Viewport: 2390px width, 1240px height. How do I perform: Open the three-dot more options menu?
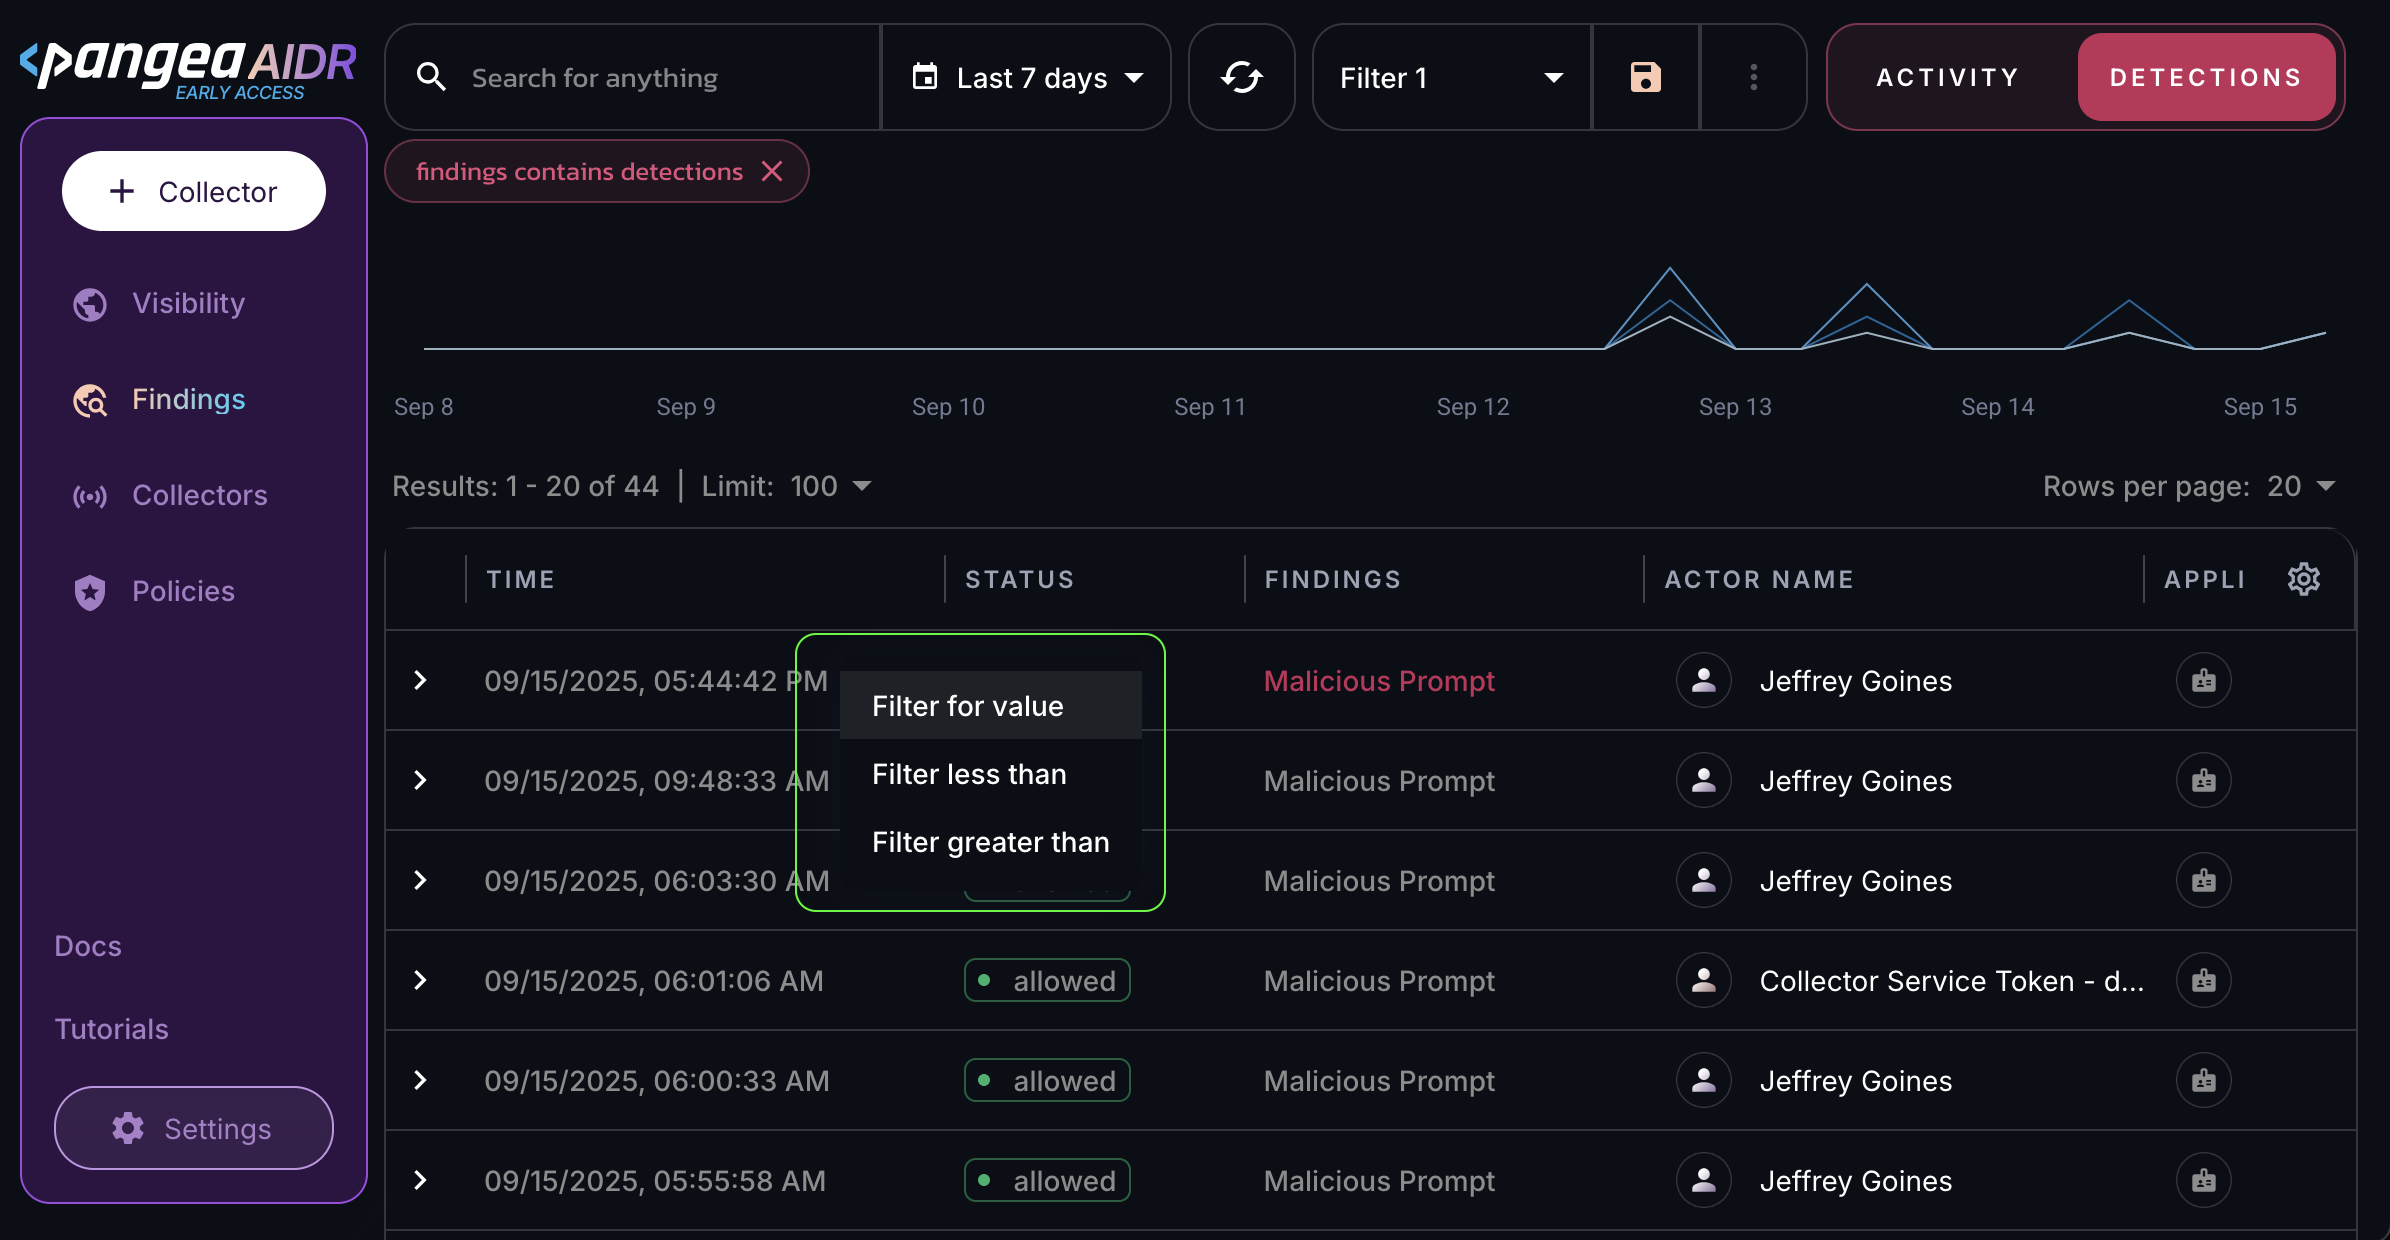(1753, 77)
